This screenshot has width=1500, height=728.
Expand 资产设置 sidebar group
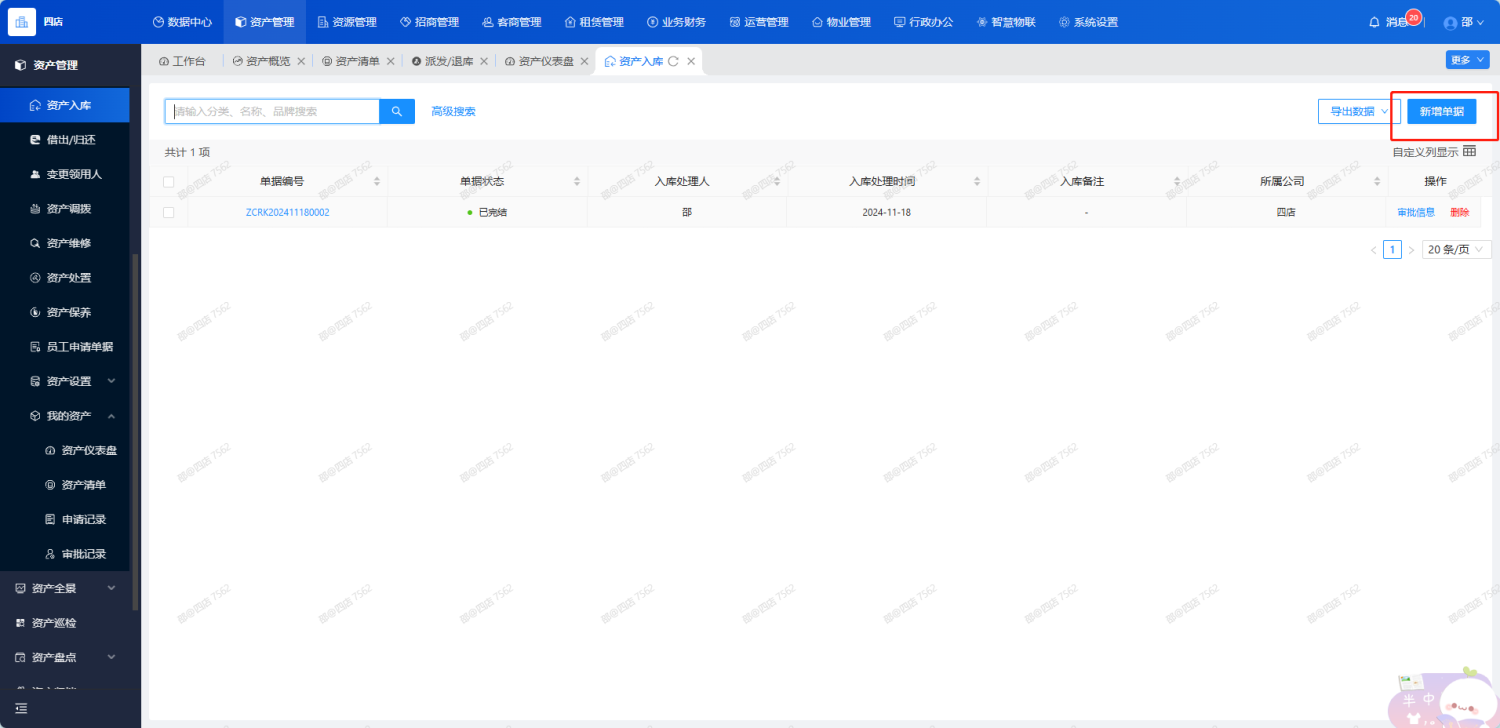click(x=65, y=381)
